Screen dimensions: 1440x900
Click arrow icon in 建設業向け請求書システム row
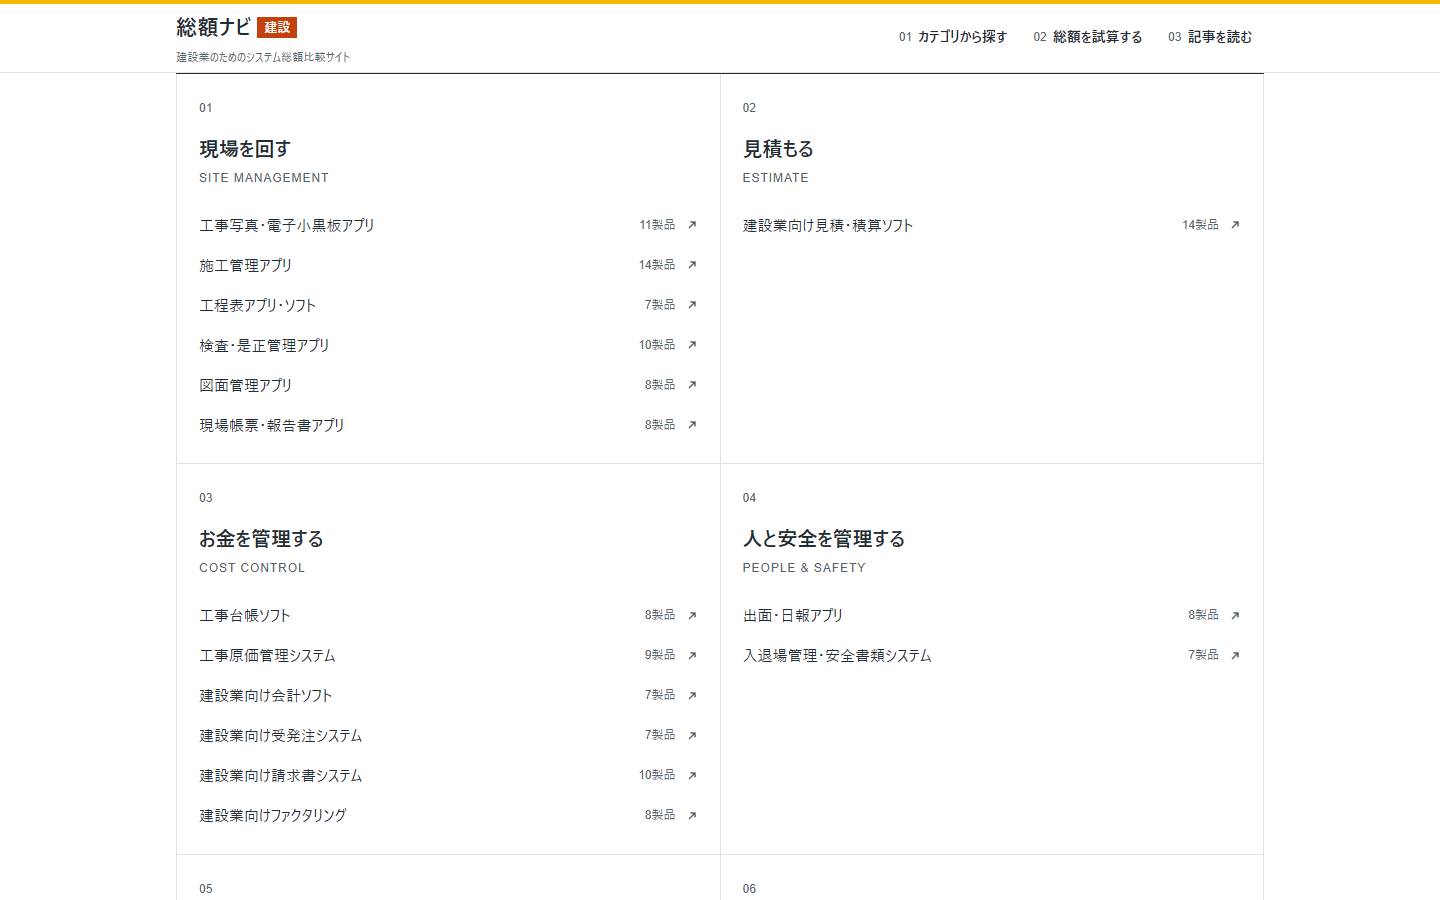click(x=692, y=775)
